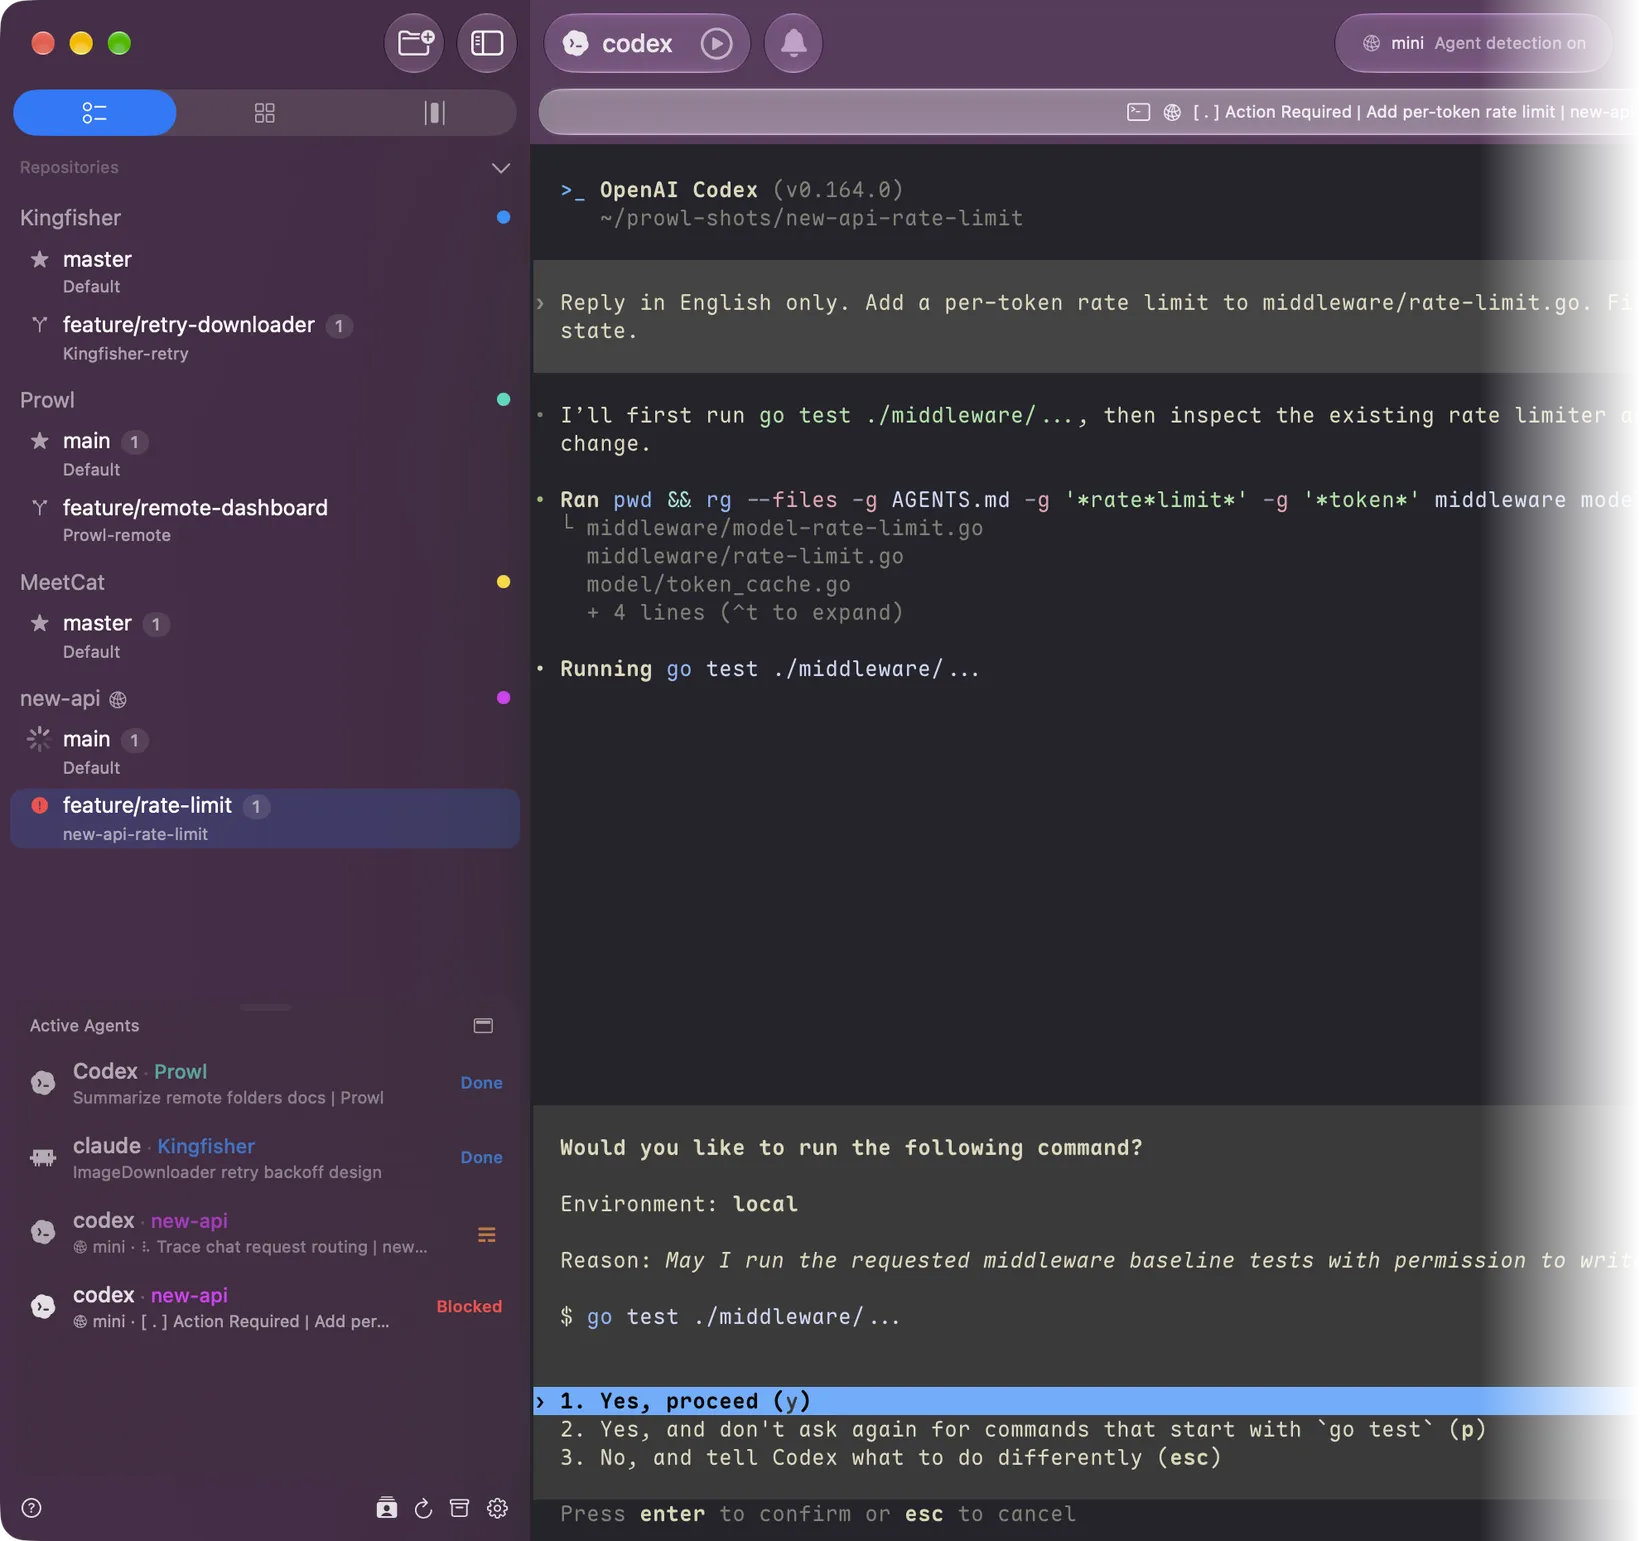This screenshot has width=1640, height=1541.
Task: Click the archive box icon
Action: 460,1508
